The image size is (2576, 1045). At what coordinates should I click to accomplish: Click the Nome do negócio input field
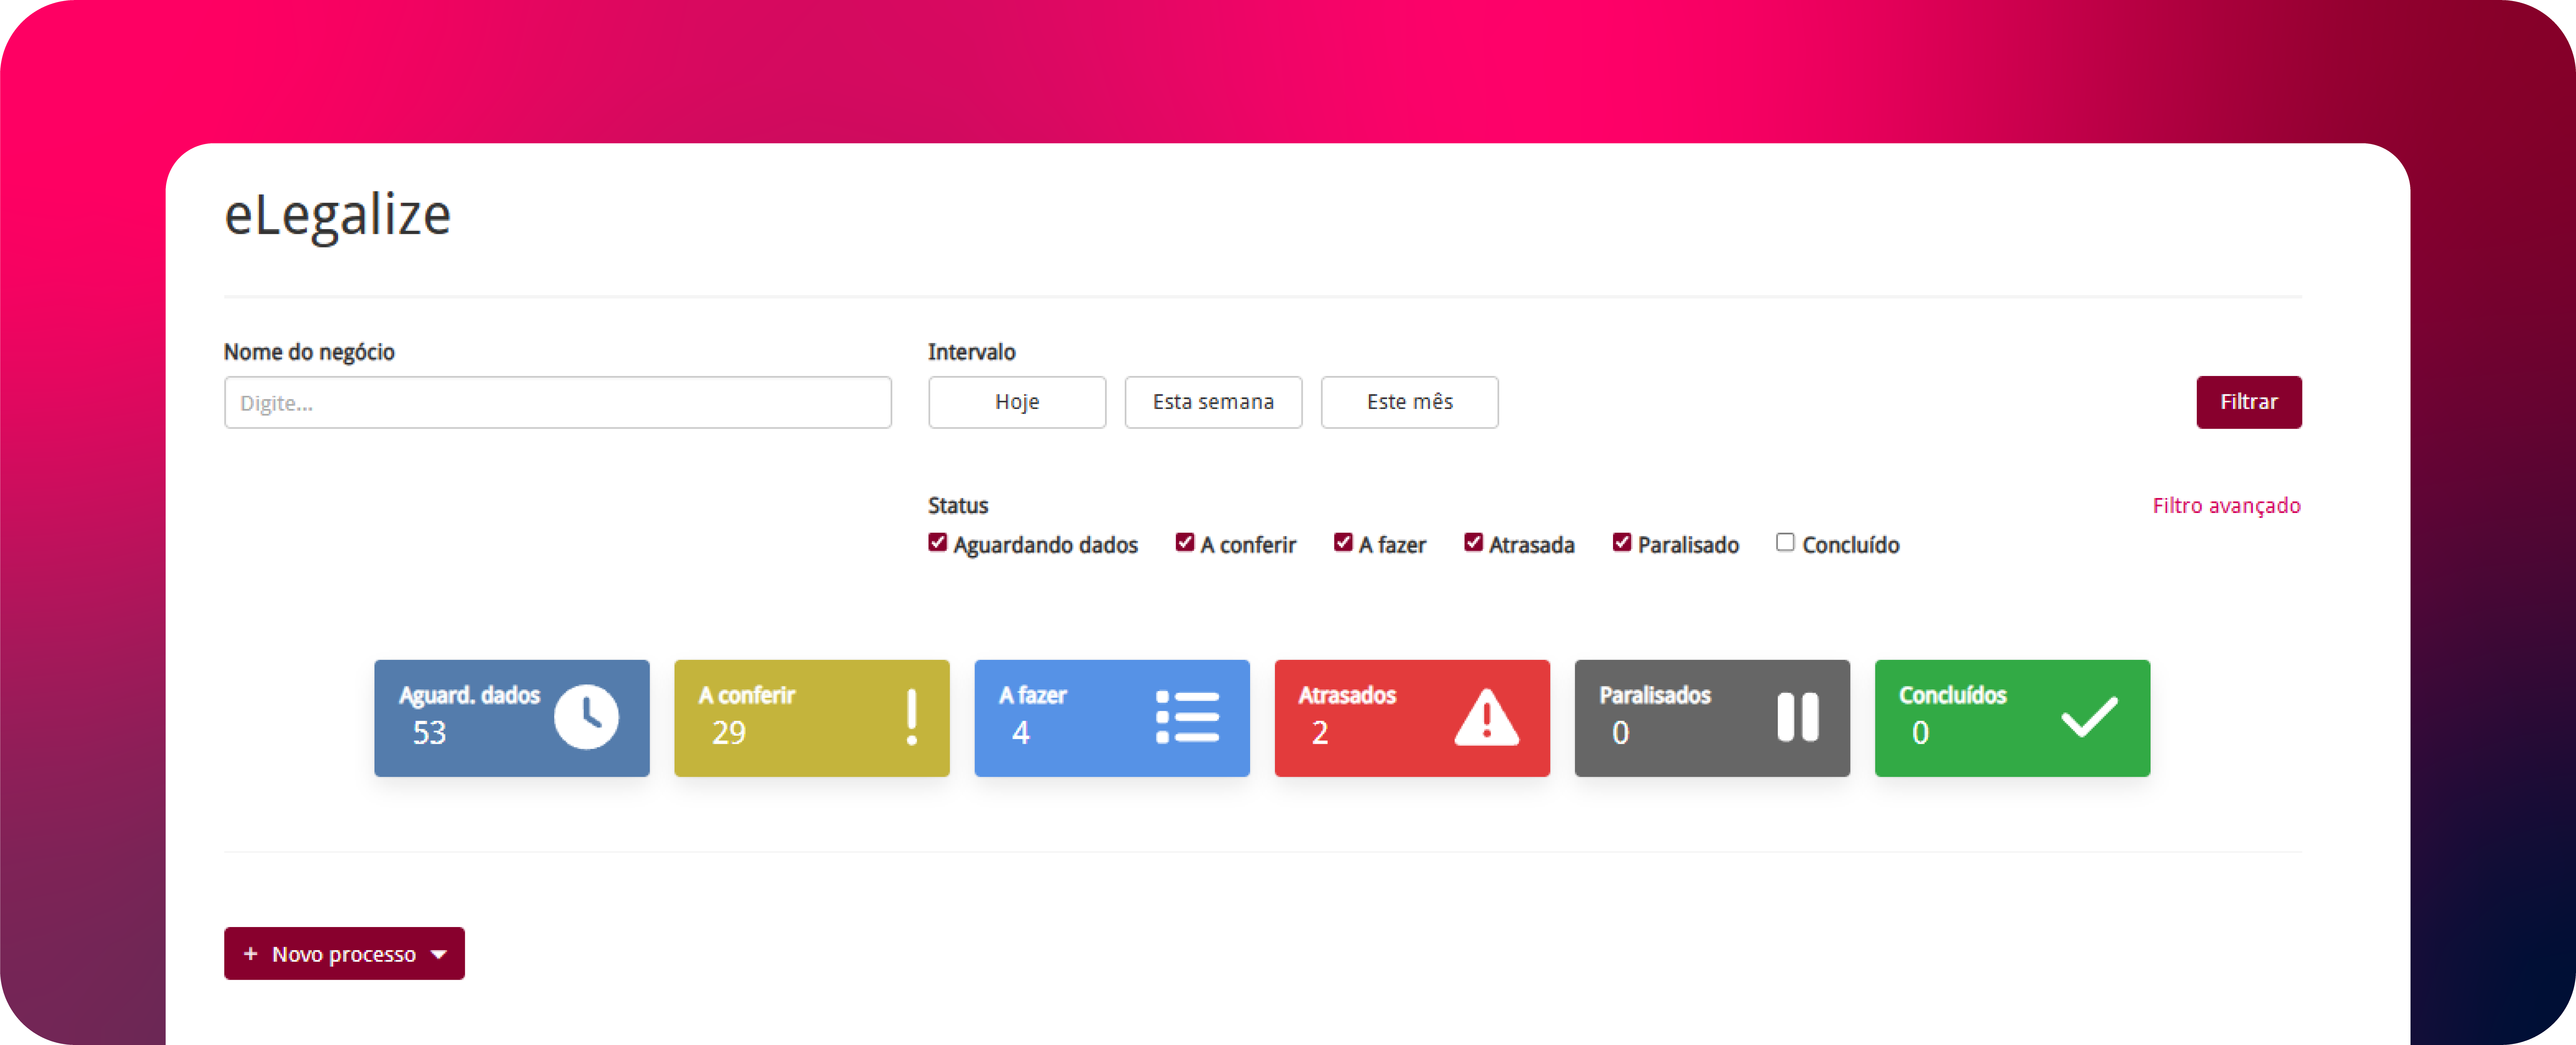pos(557,402)
